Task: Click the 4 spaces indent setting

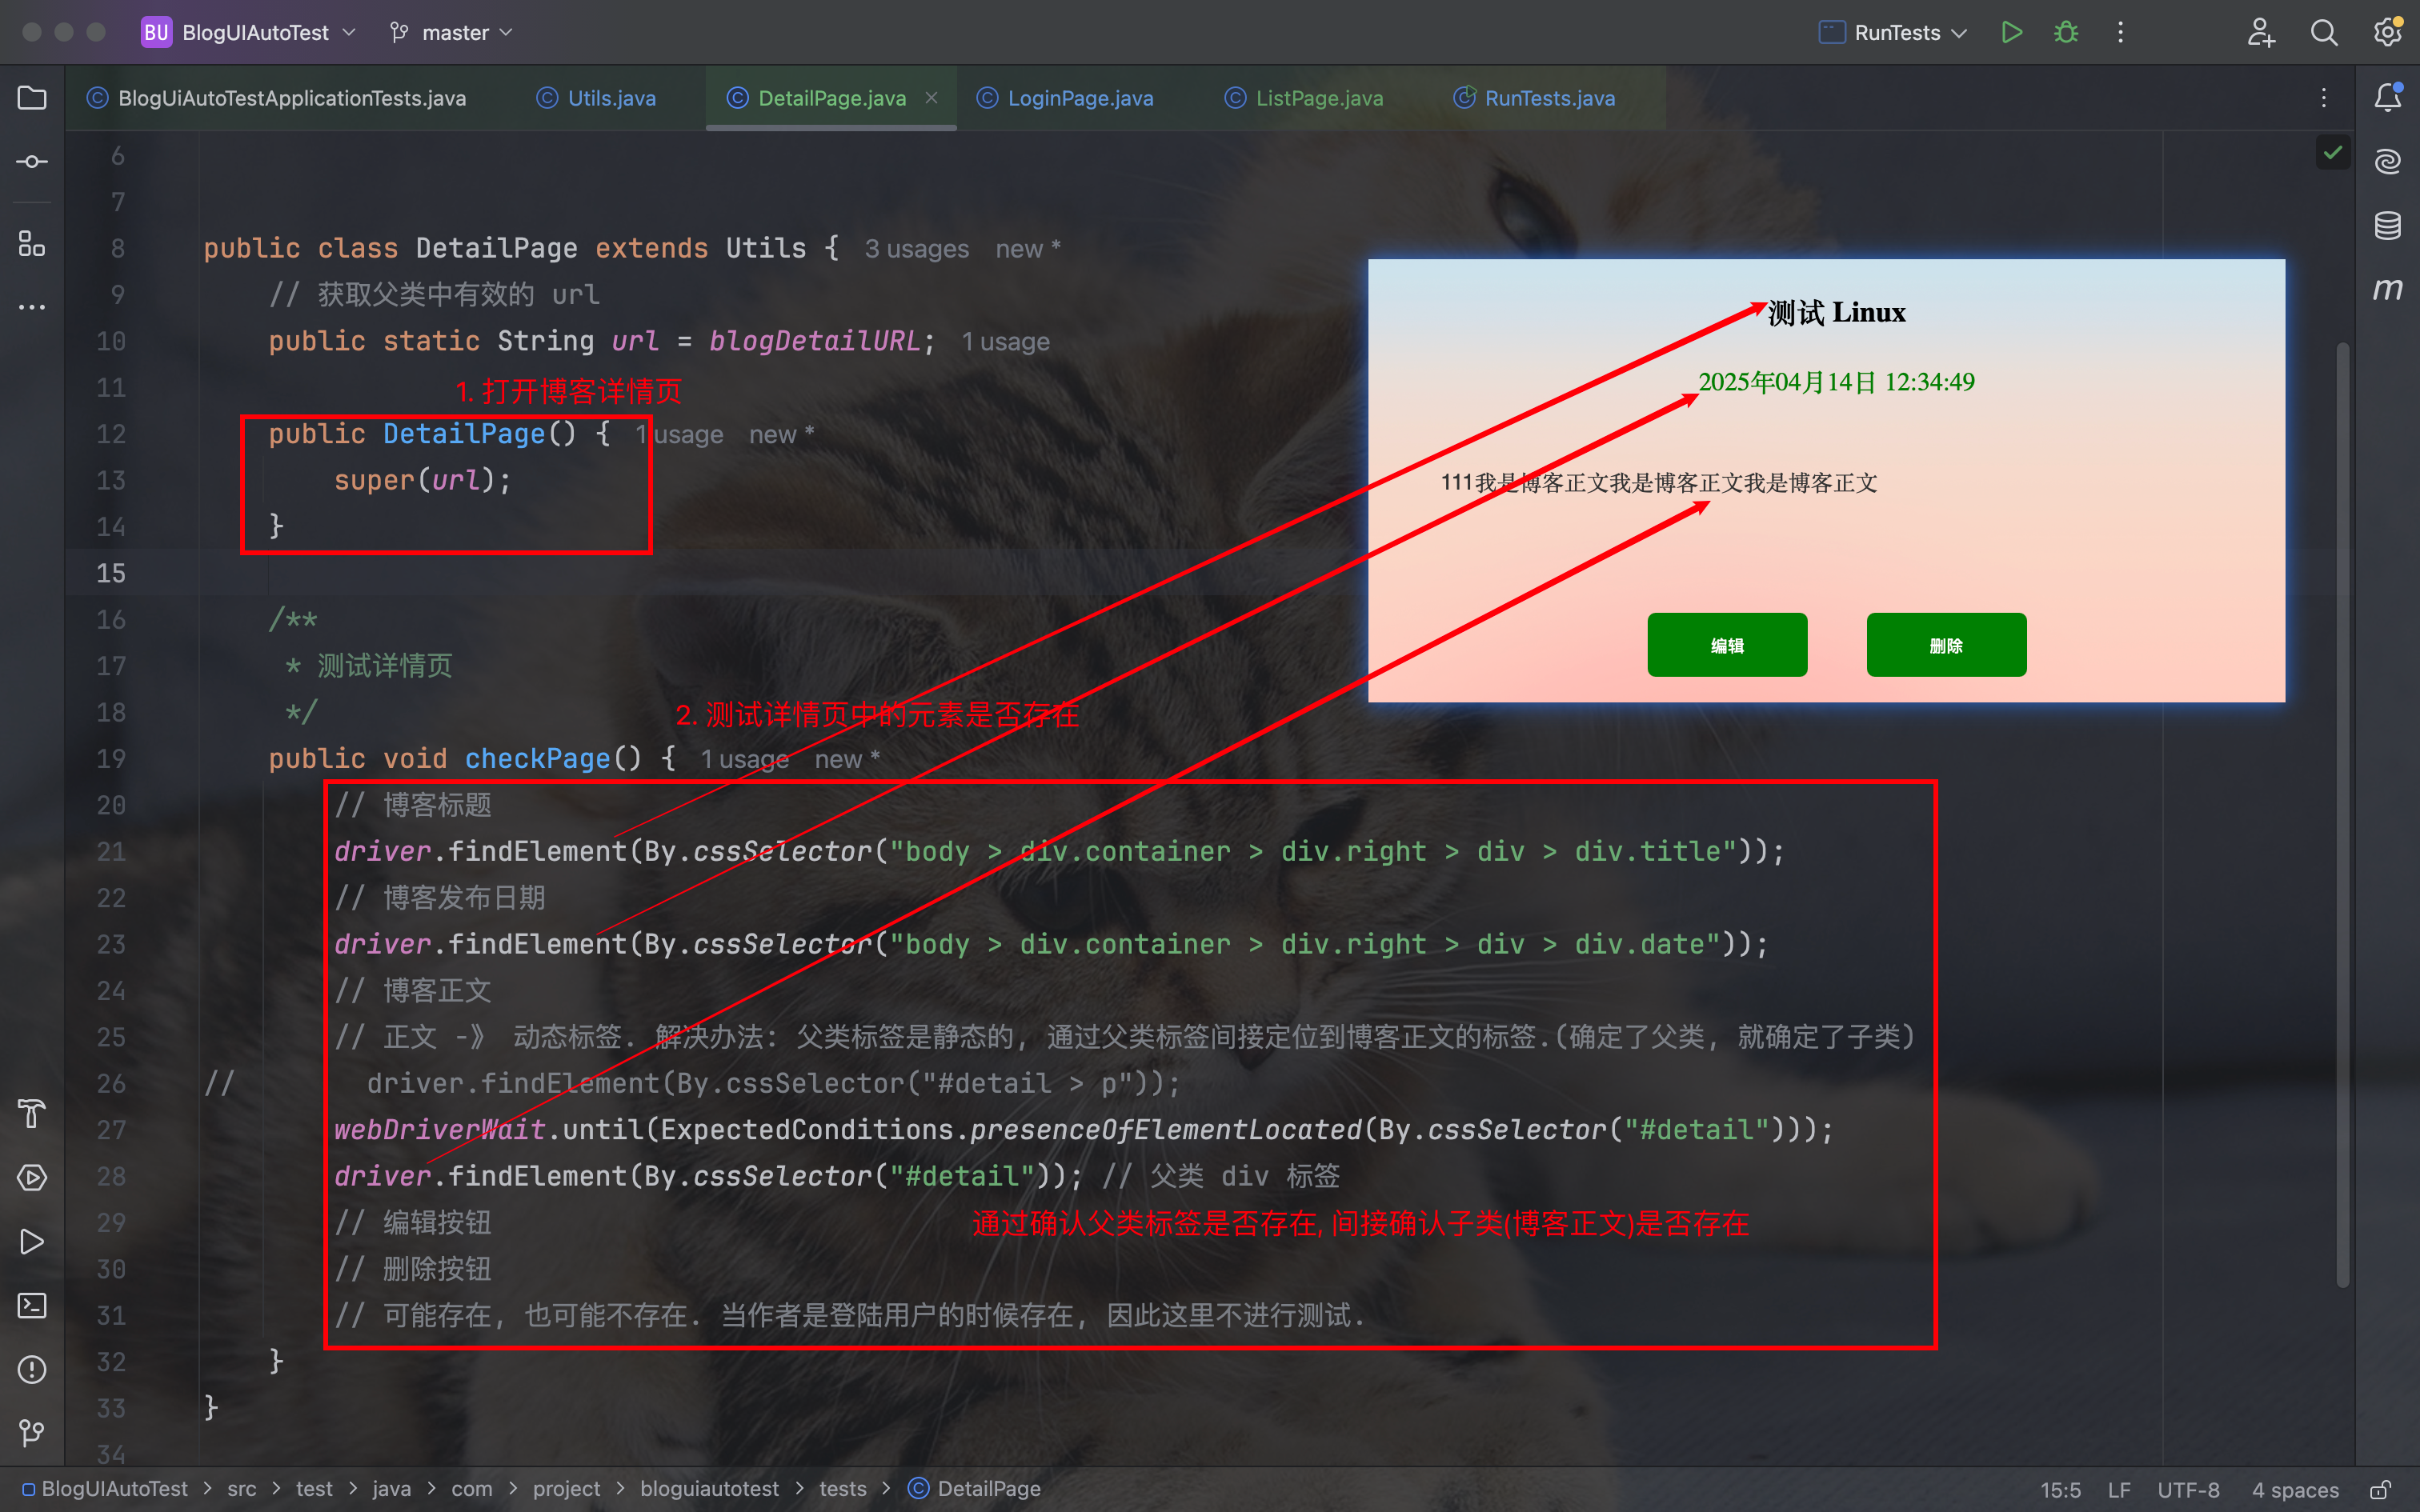Action: [2295, 1490]
